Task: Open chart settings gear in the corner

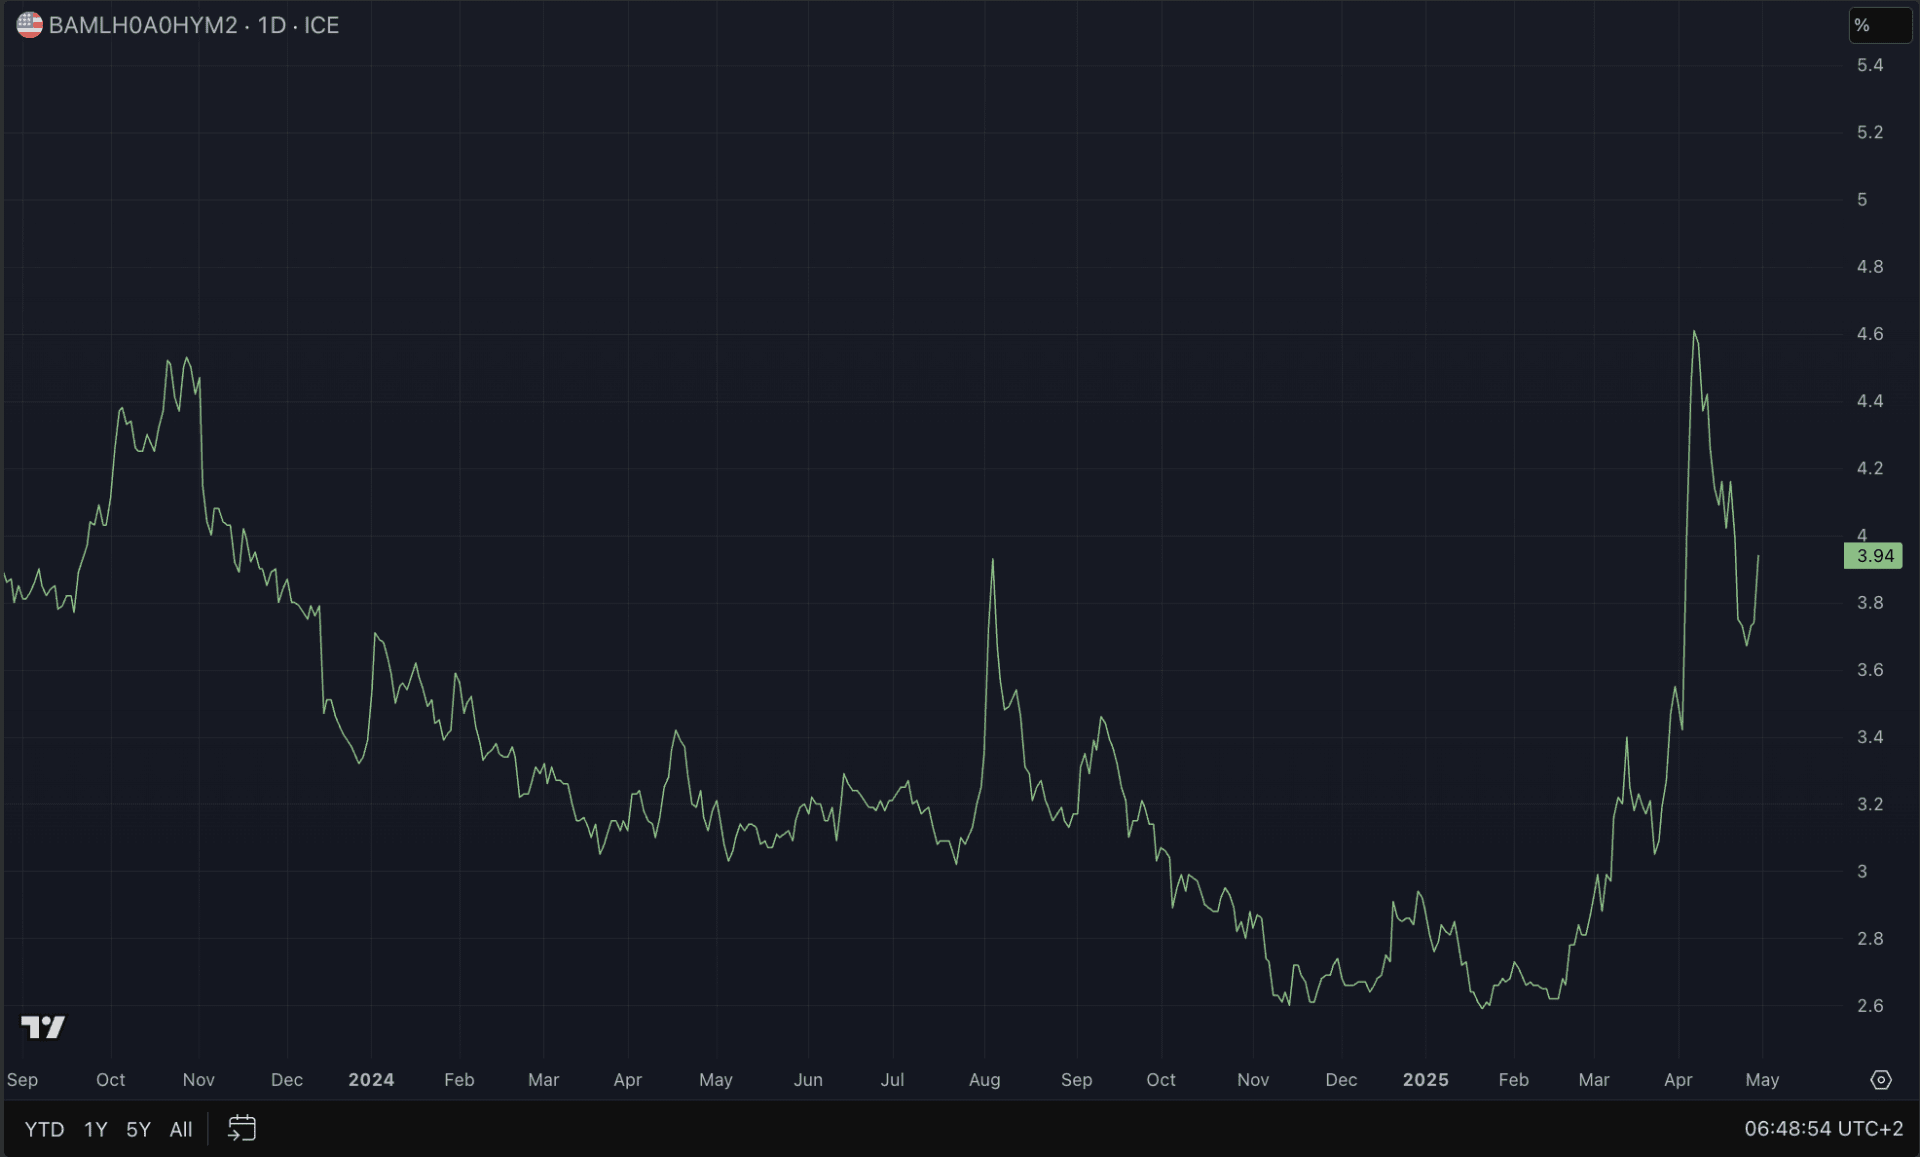Action: point(1881,1080)
